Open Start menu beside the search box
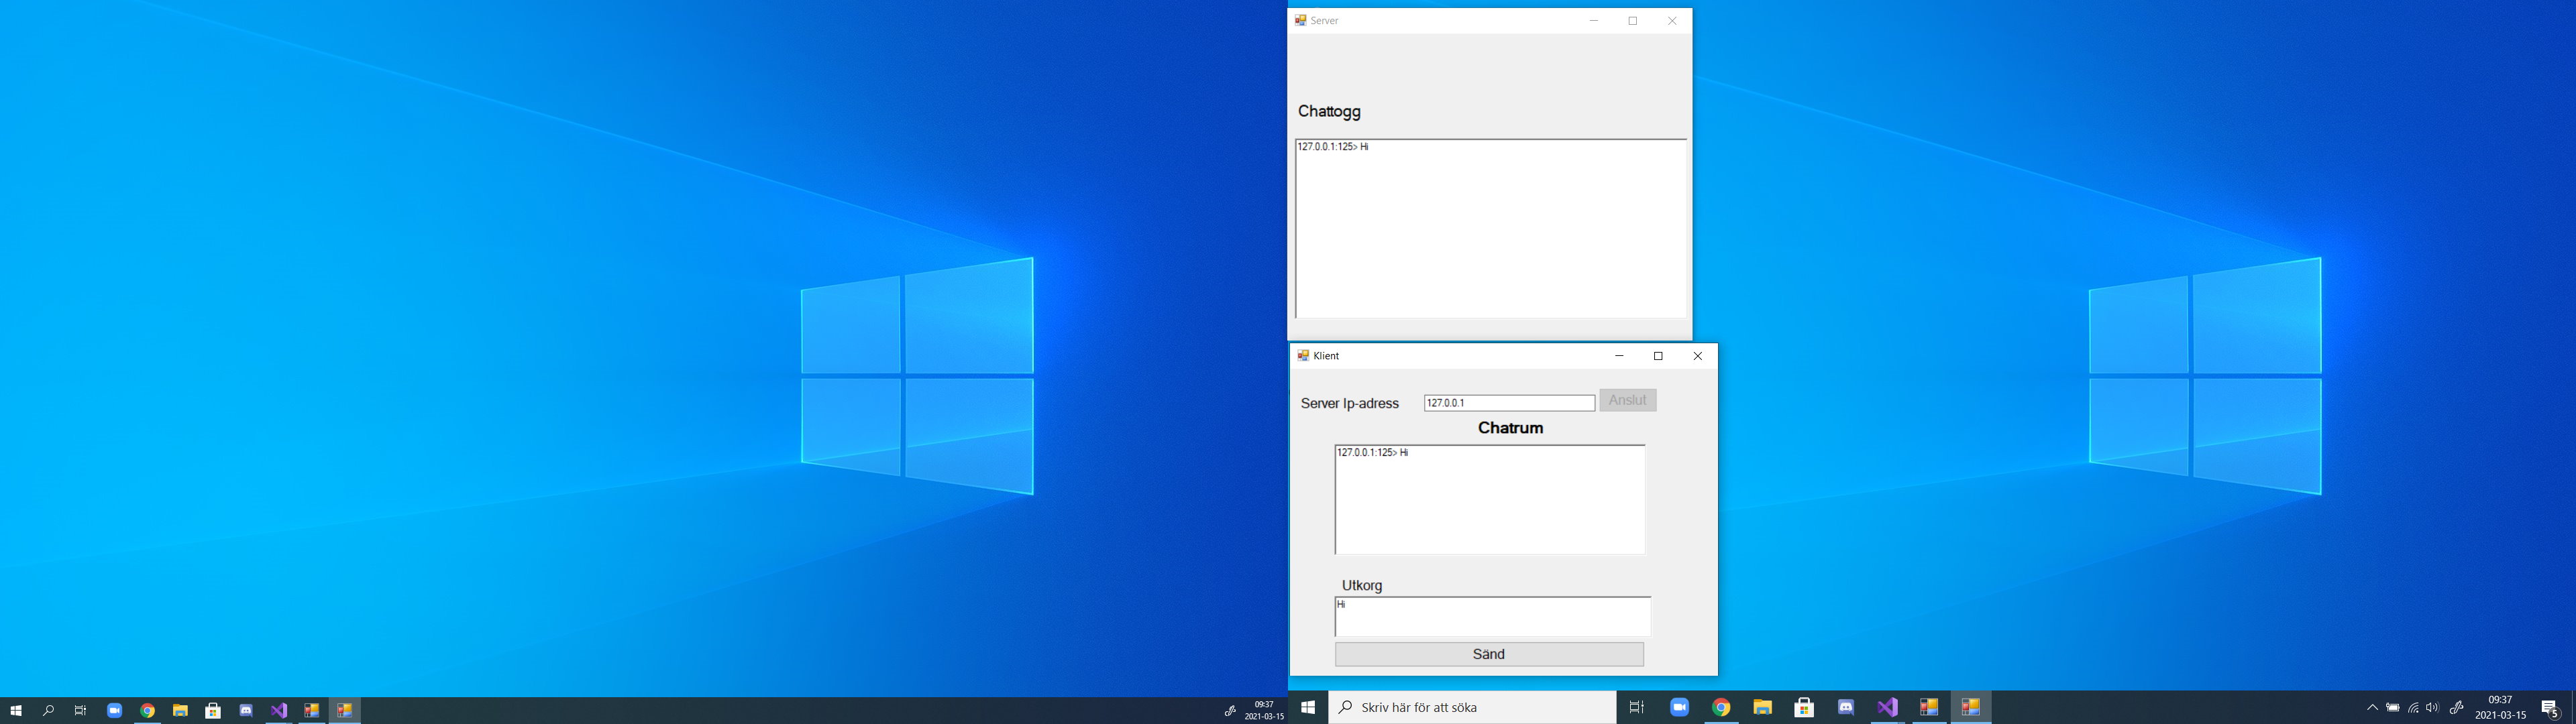Screen dimensions: 2576x724 (1308, 707)
